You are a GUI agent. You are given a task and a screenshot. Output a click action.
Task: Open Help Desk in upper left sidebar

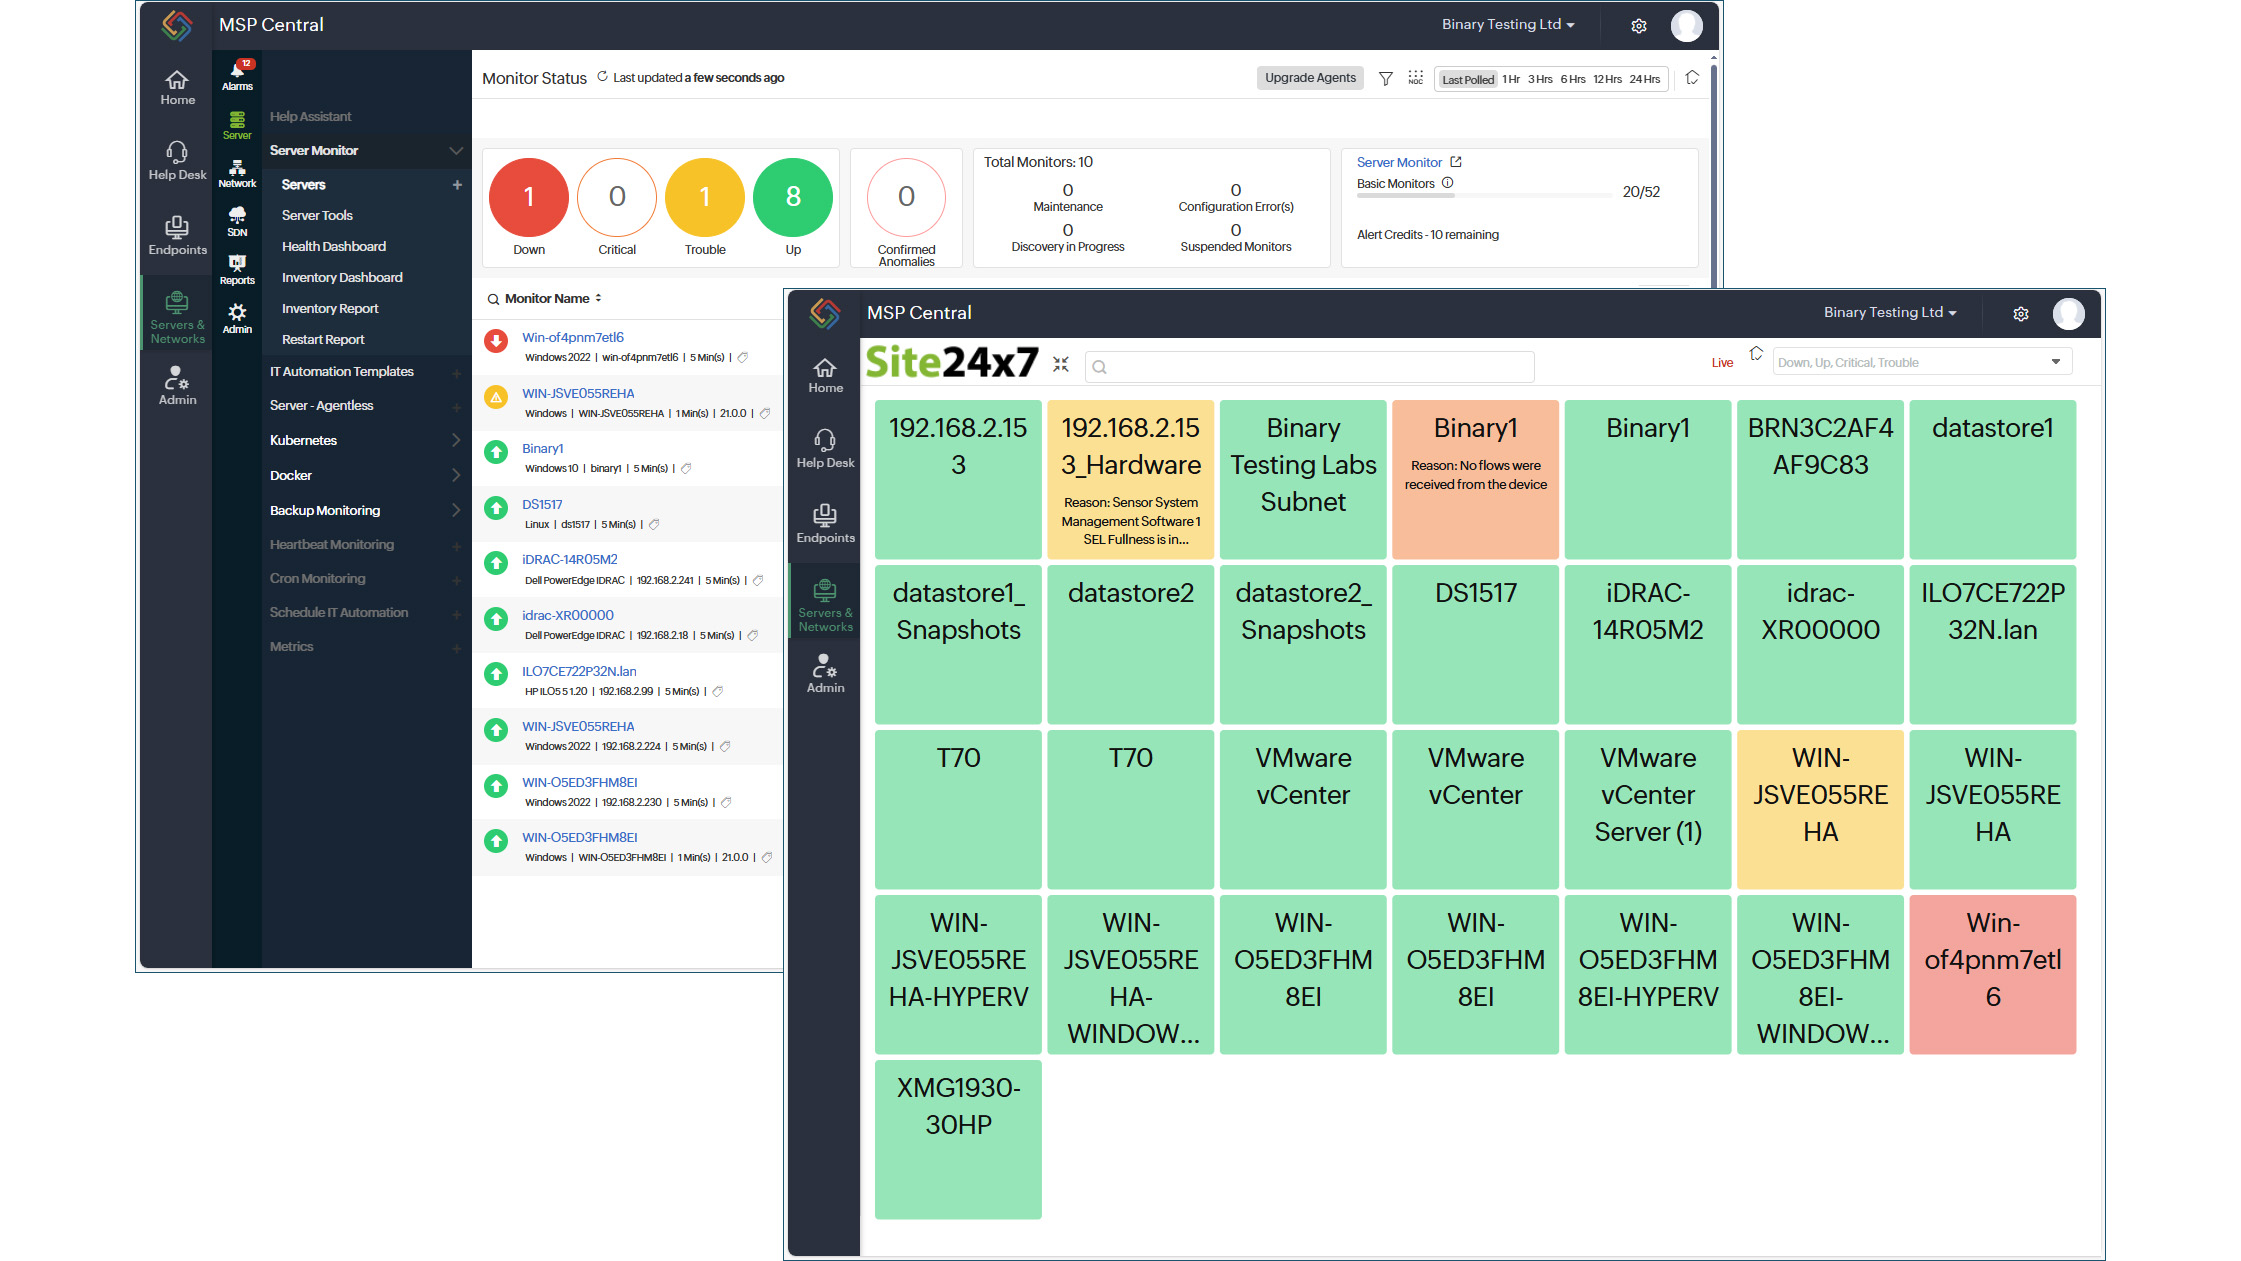pos(177,161)
